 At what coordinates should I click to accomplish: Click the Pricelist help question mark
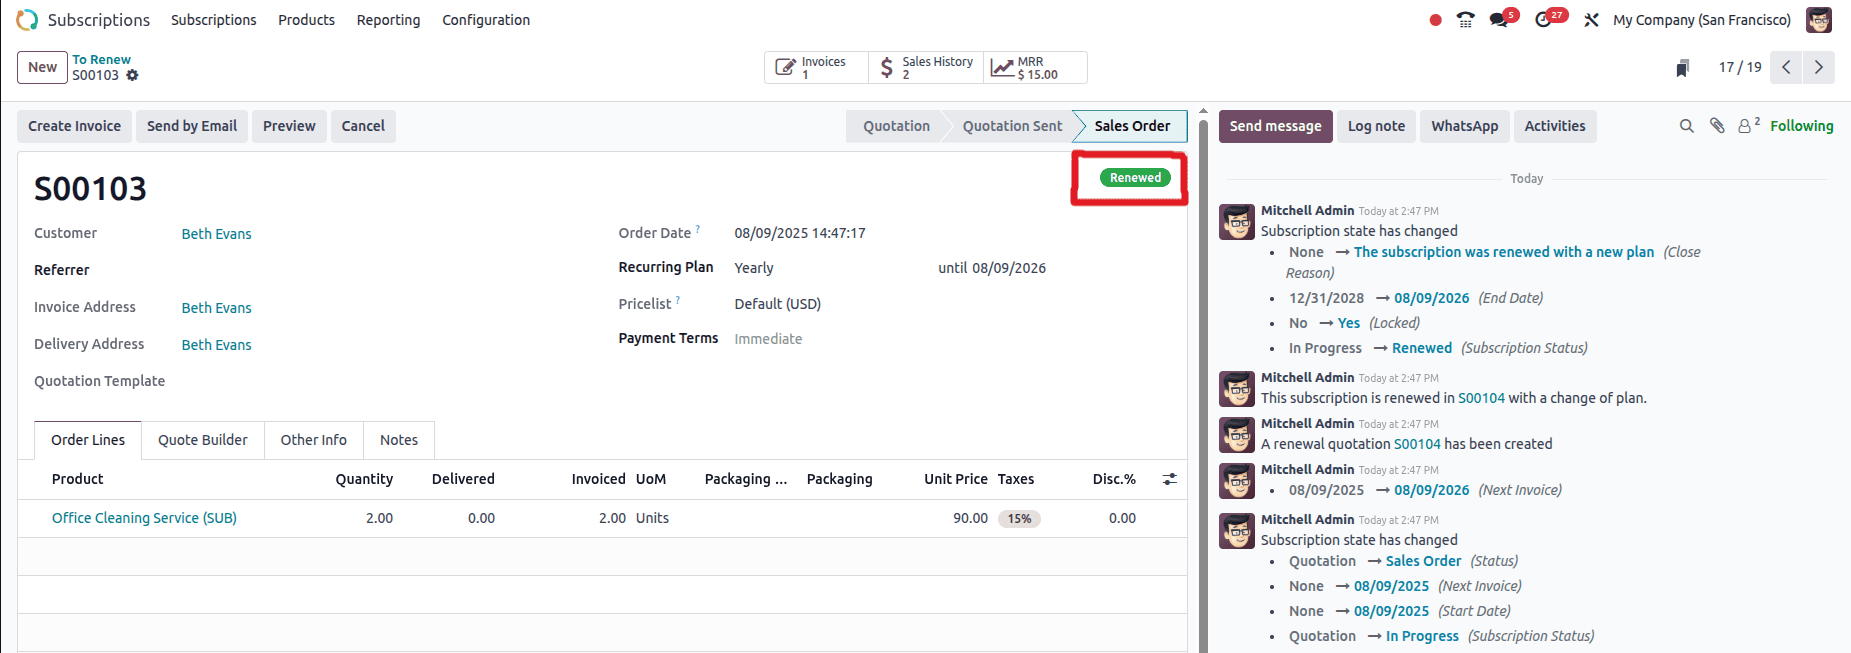coord(678,300)
